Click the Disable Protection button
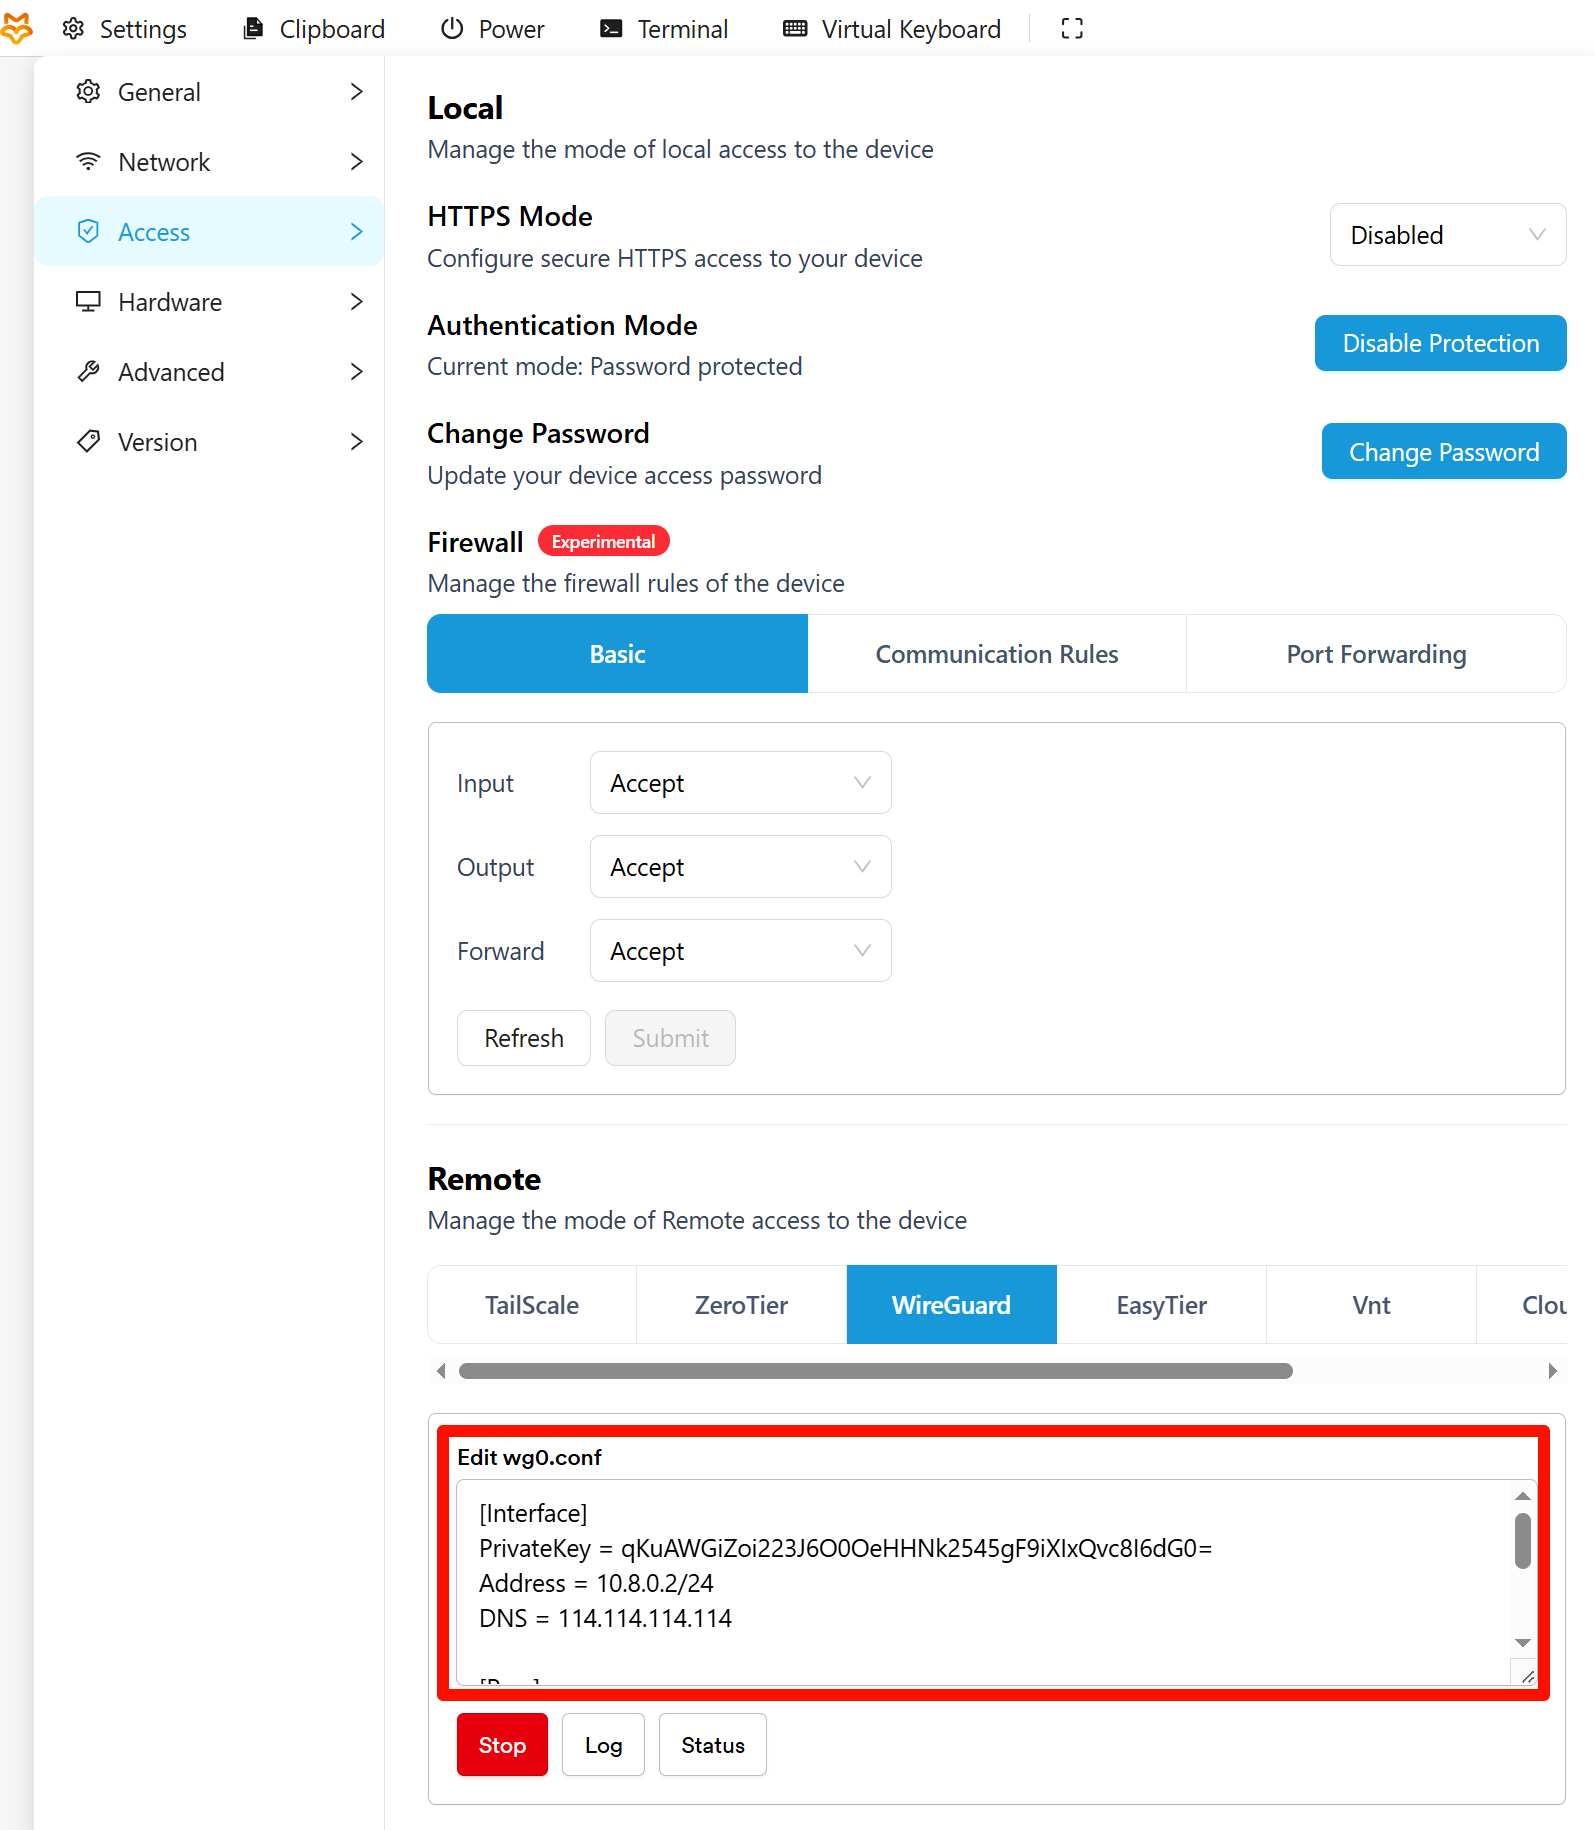1595x1830 pixels. pos(1440,343)
